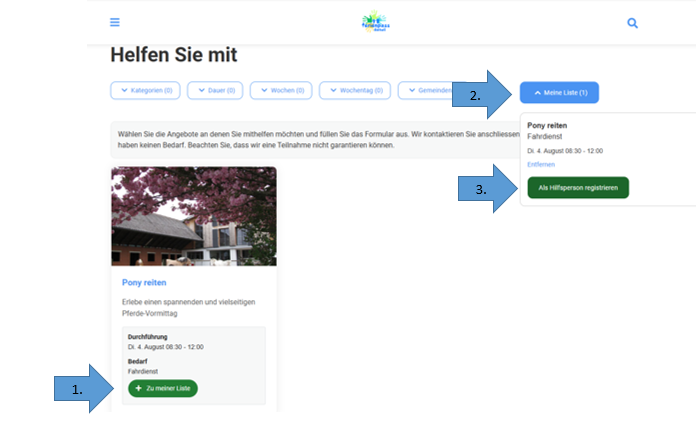Open the hamburger navigation menu
Viewport: 696px width, 431px height.
[115, 22]
